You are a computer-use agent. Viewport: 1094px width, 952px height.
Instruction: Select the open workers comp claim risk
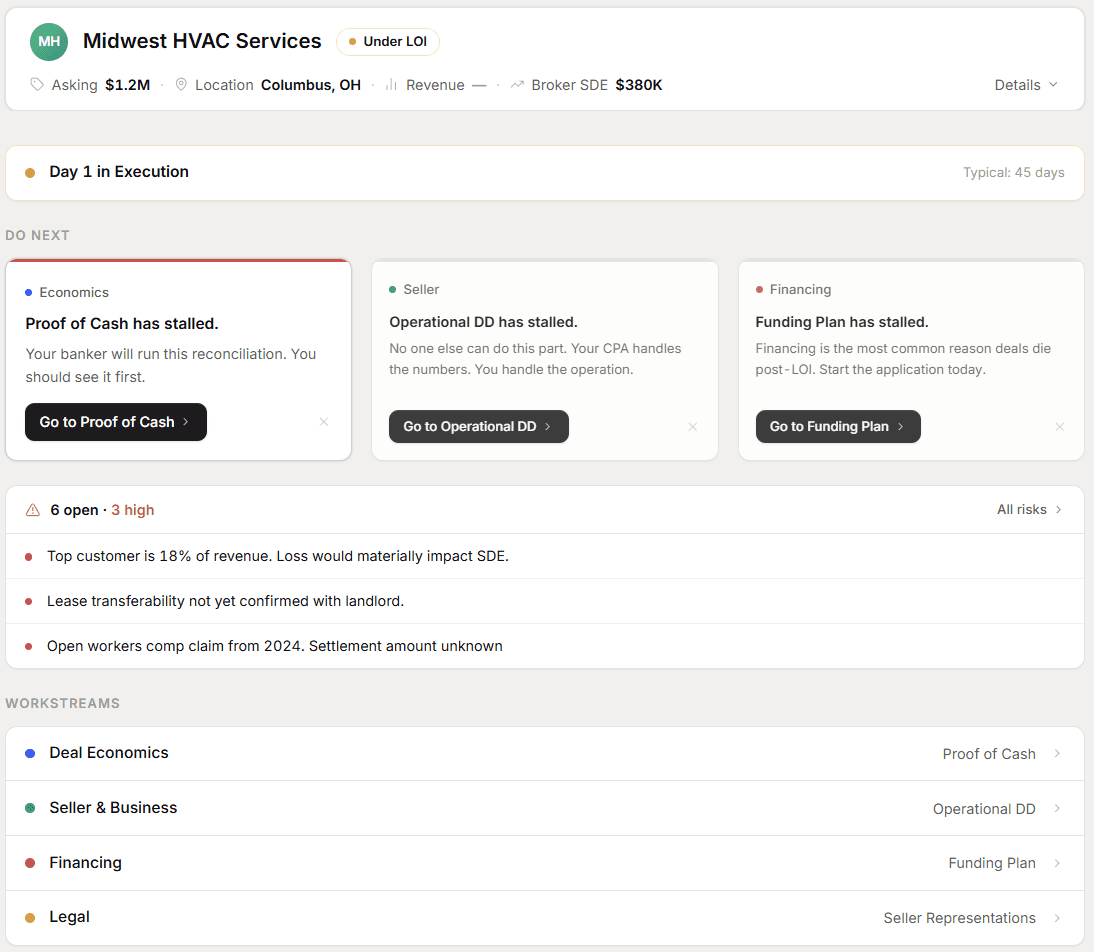click(545, 646)
